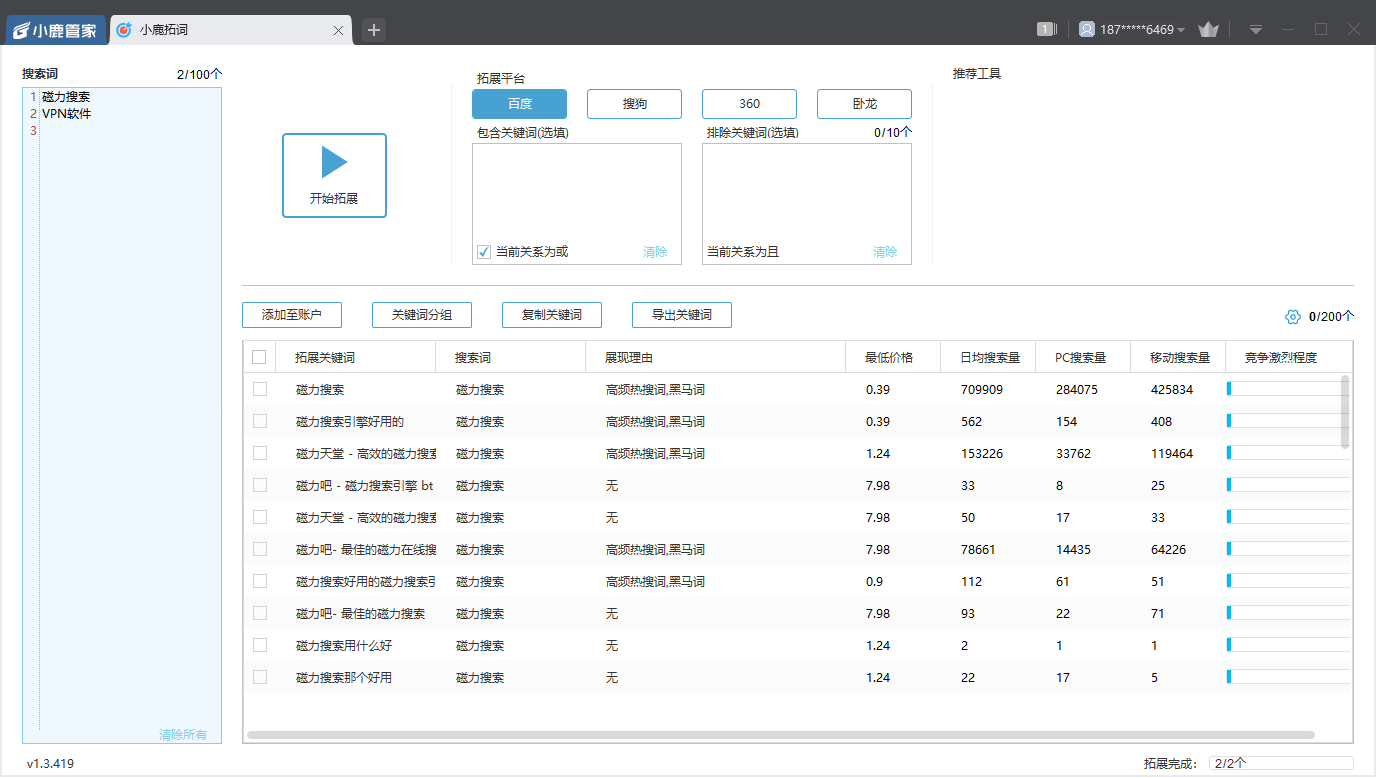
Task: Select 百度 expansion platform
Action: pos(520,104)
